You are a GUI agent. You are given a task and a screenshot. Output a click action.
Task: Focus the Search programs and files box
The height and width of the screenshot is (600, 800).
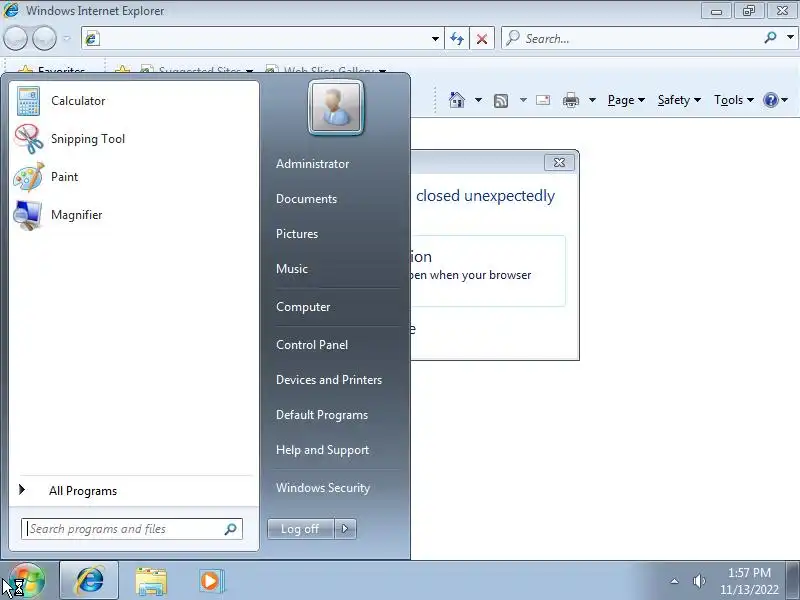[x=132, y=529]
